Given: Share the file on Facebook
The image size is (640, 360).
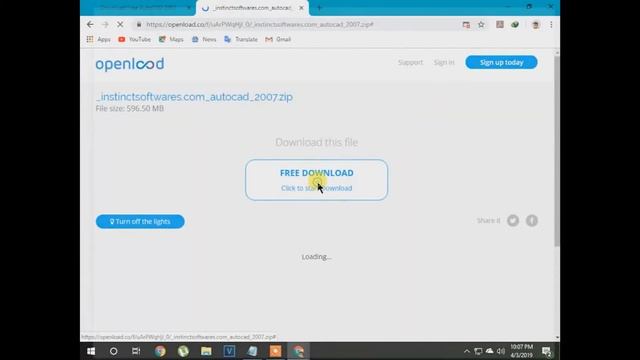Looking at the screenshot, I should [531, 221].
